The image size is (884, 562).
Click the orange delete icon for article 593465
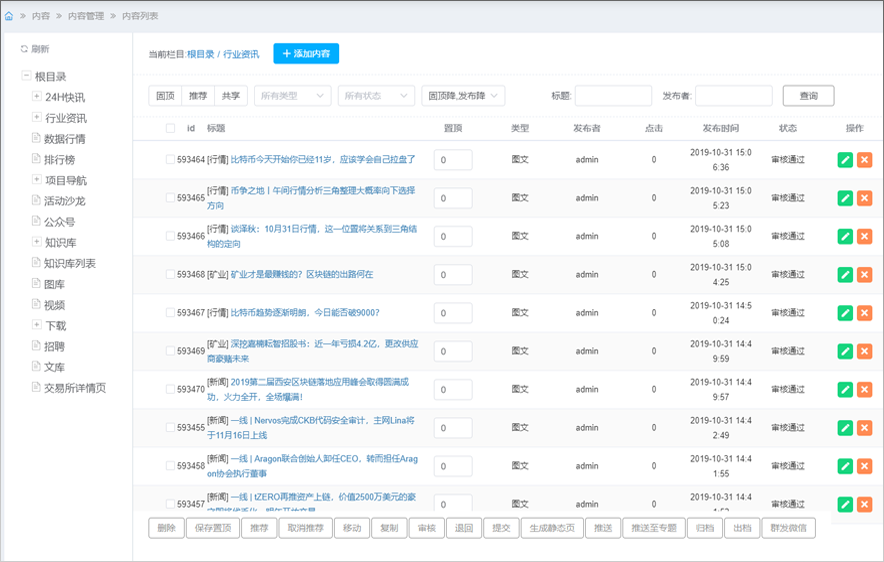click(x=864, y=198)
